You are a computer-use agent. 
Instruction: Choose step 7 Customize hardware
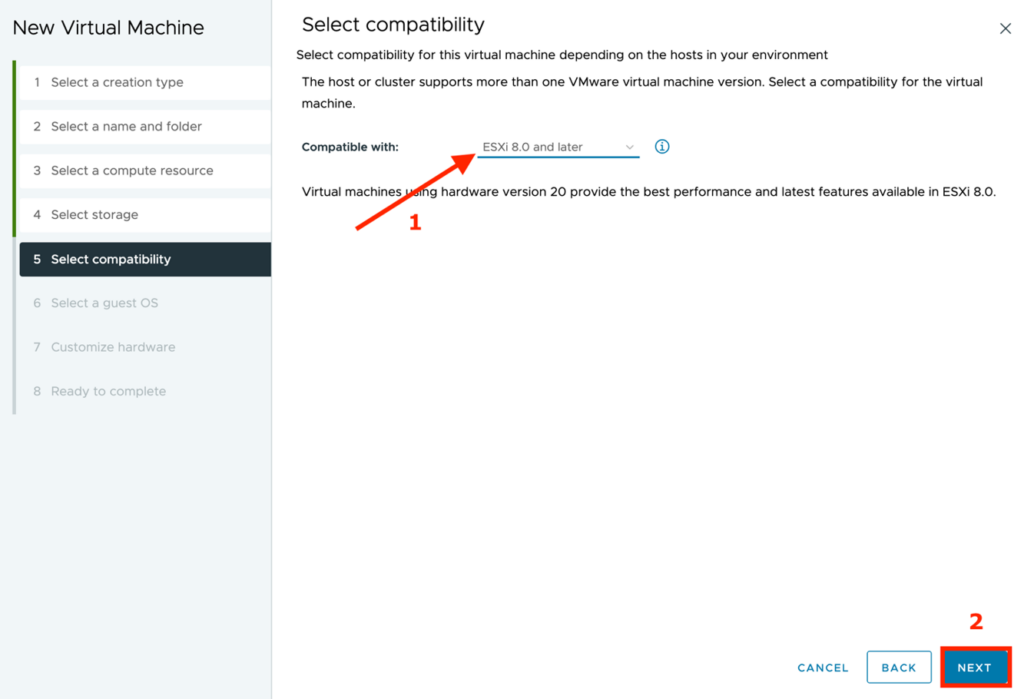click(113, 347)
